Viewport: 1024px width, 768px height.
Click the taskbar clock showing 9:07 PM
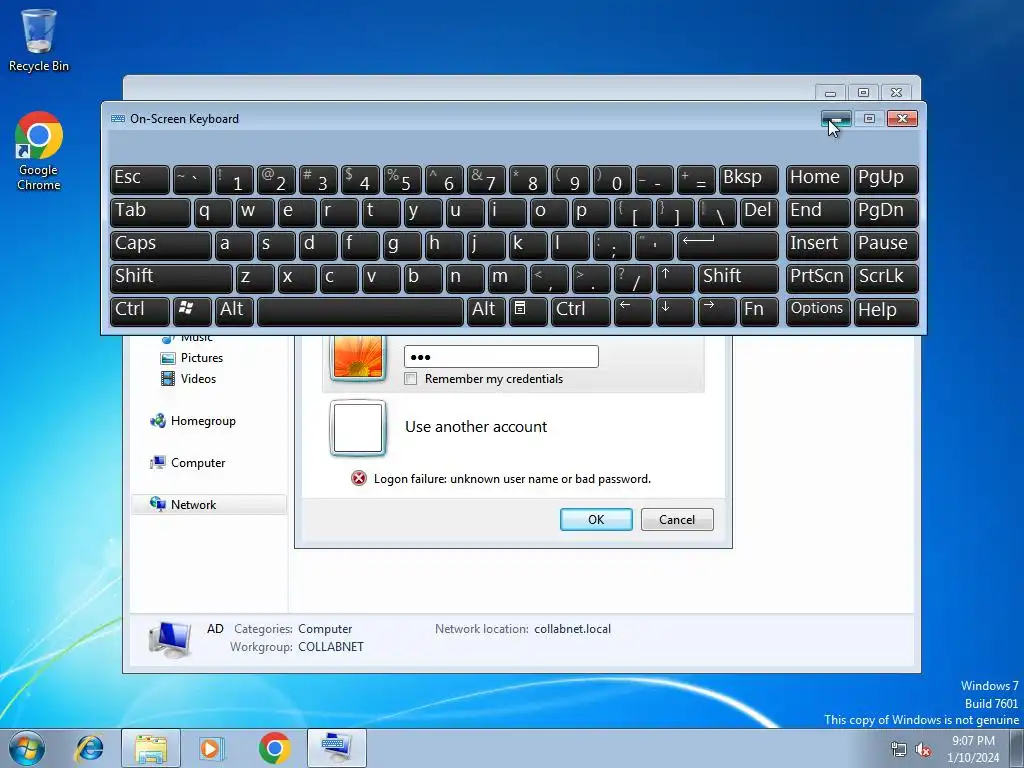(x=973, y=749)
